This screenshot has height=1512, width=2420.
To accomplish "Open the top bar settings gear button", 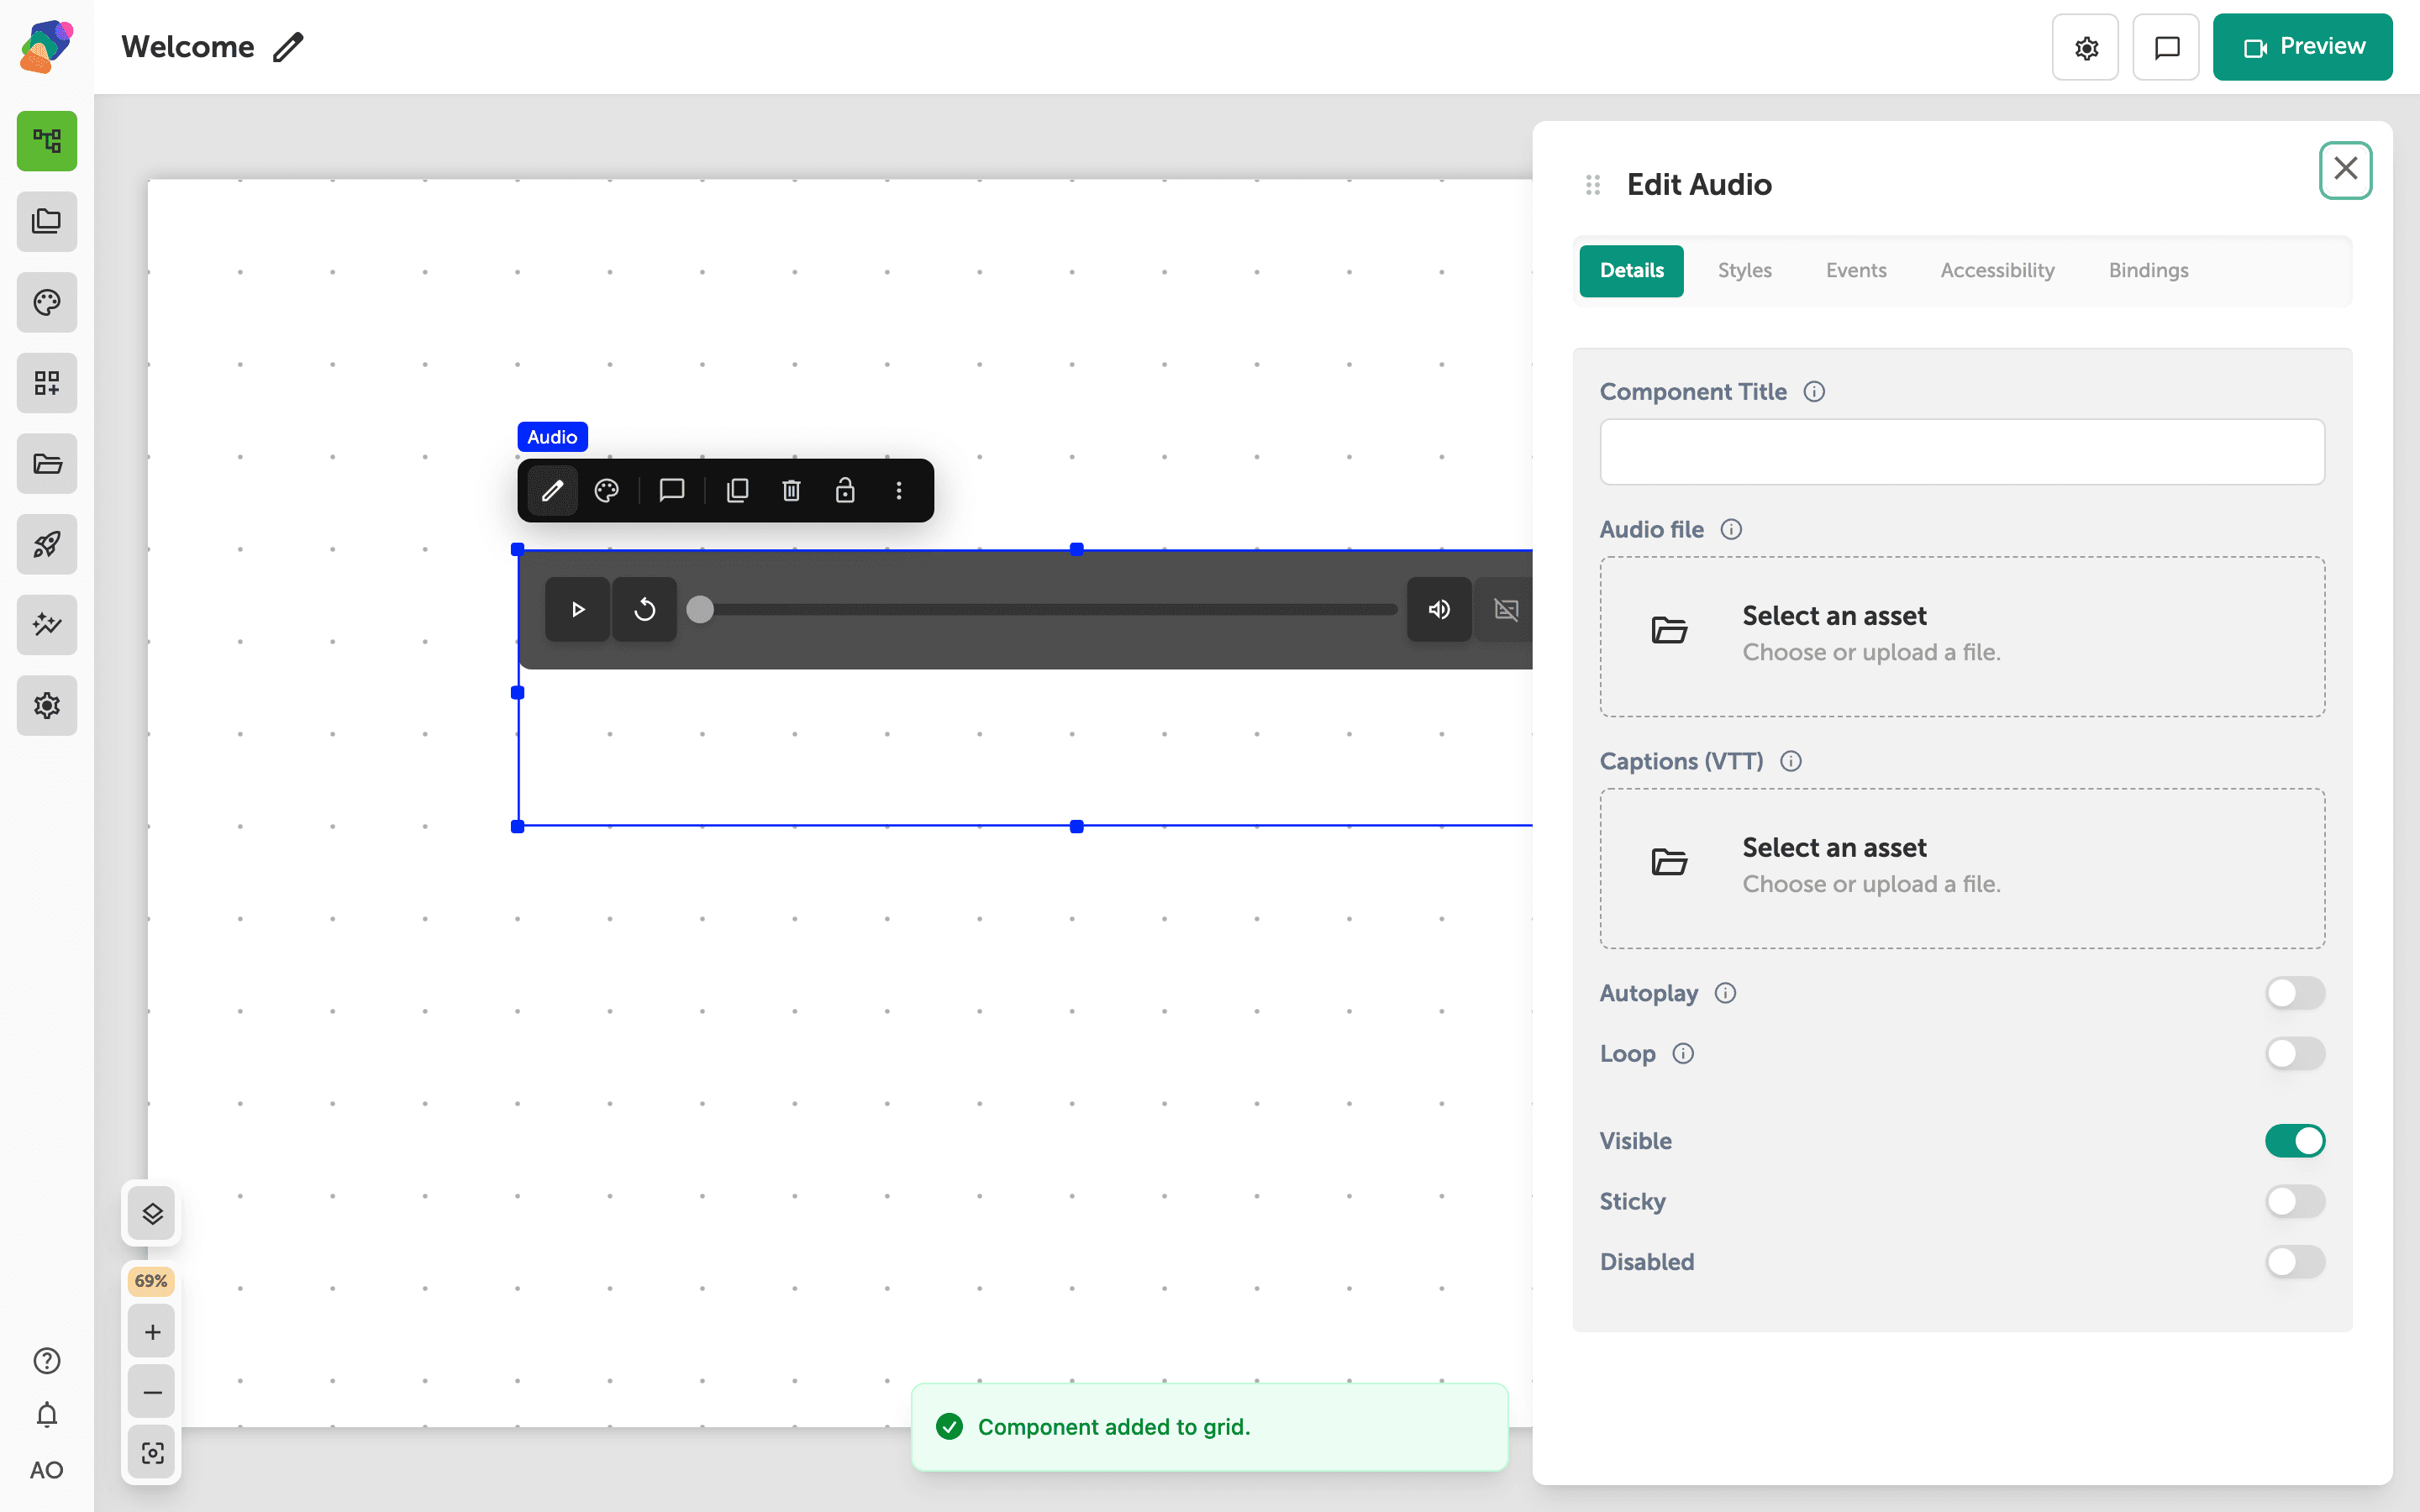I will click(x=2085, y=47).
